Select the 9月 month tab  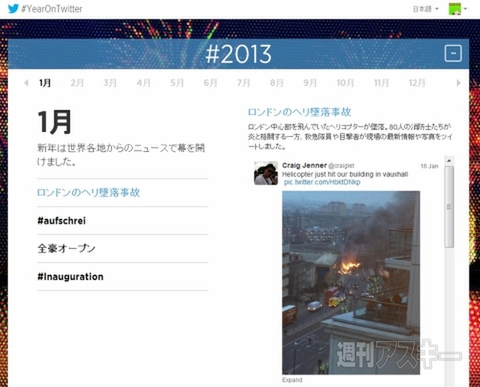310,83
